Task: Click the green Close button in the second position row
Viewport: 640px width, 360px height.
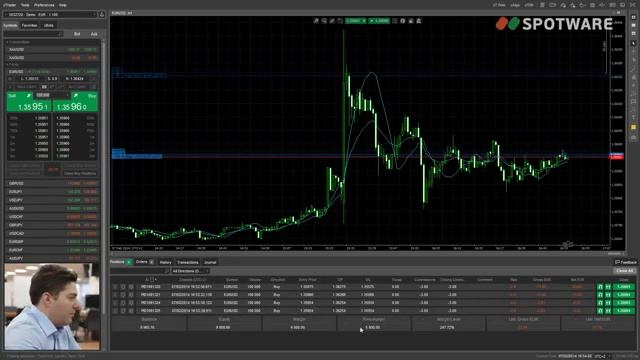Action: pos(624,295)
